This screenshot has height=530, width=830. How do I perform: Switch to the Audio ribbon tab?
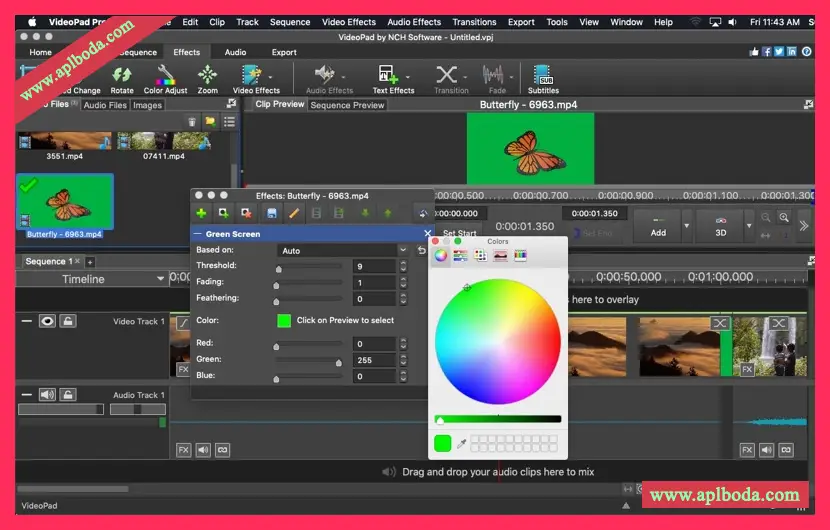coord(235,52)
